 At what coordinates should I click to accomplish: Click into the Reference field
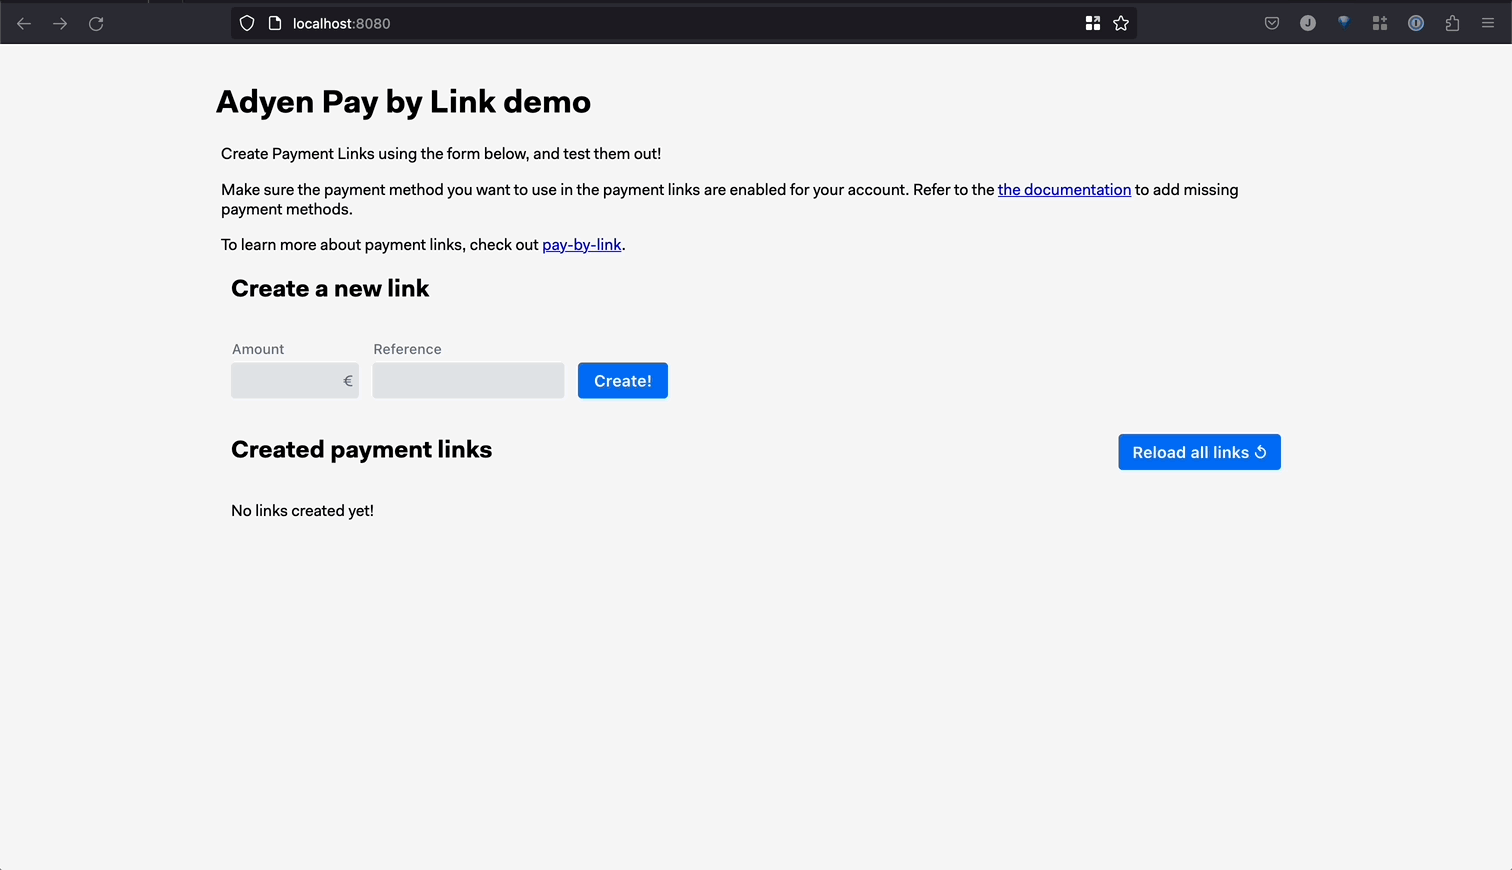point(468,380)
